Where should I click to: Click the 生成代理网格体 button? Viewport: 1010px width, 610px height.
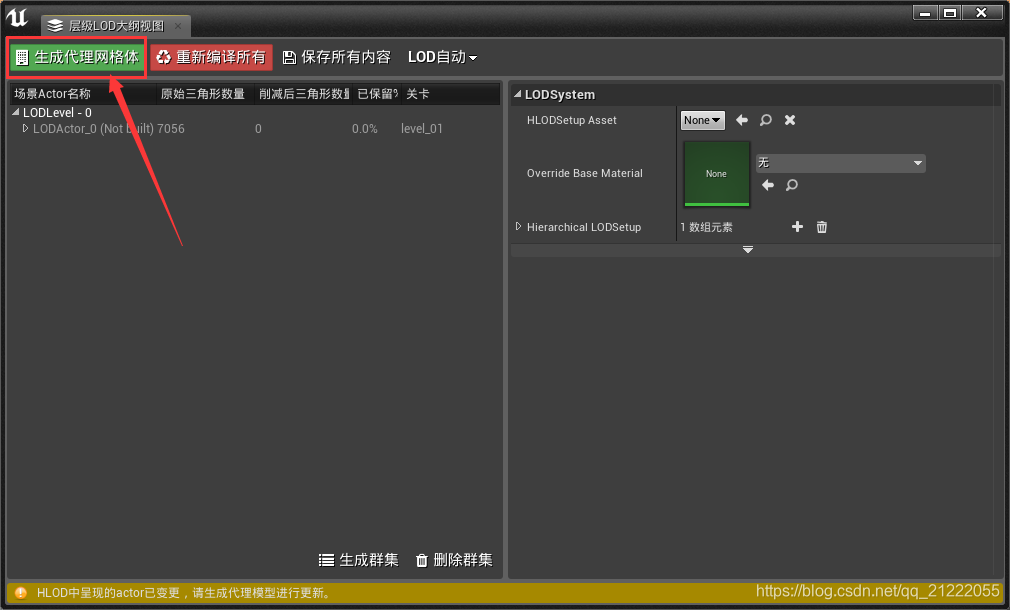77,57
